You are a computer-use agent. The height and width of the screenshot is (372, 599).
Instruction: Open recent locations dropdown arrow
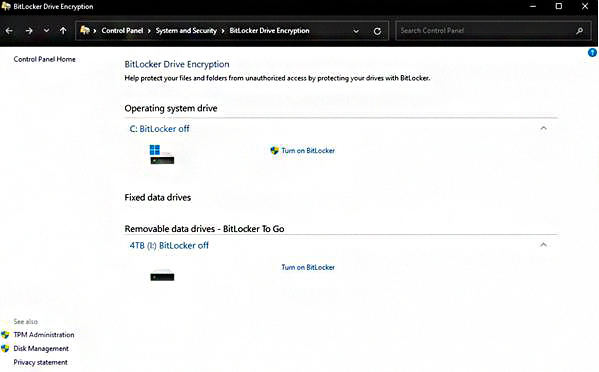[46, 31]
